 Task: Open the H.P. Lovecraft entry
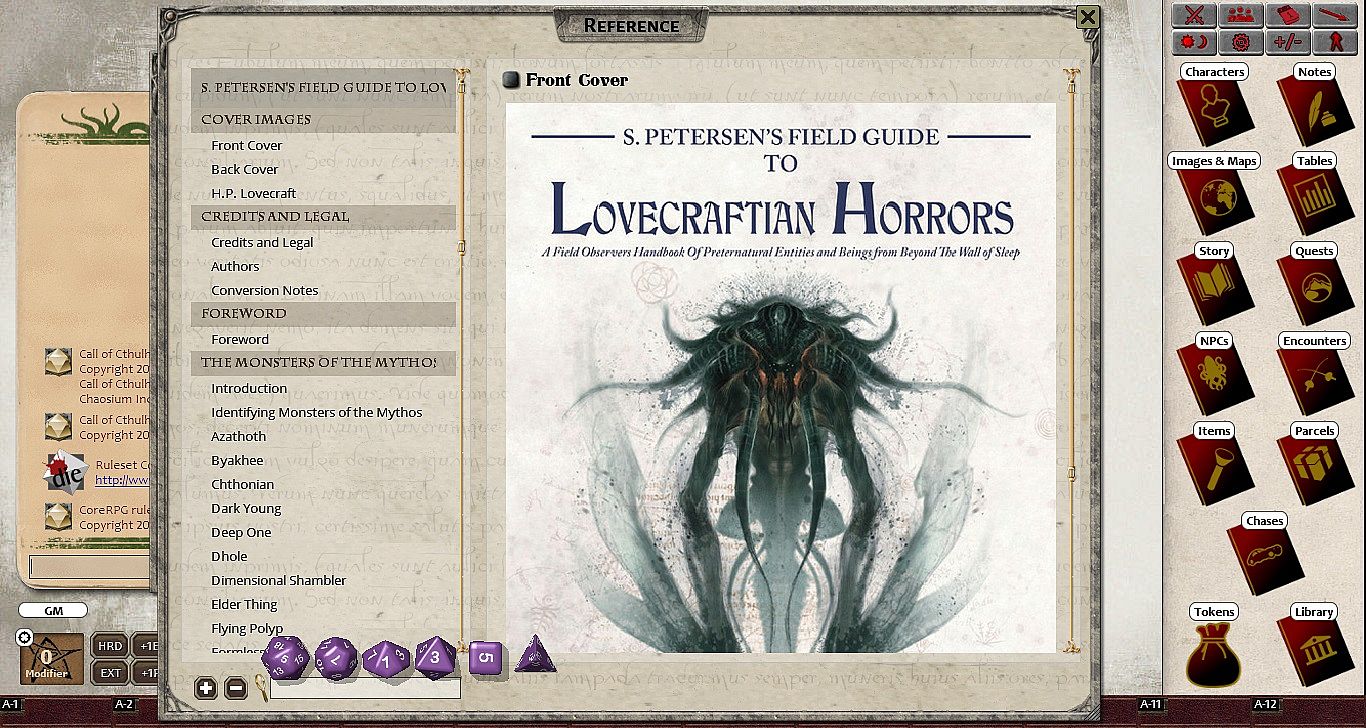pyautogui.click(x=254, y=193)
